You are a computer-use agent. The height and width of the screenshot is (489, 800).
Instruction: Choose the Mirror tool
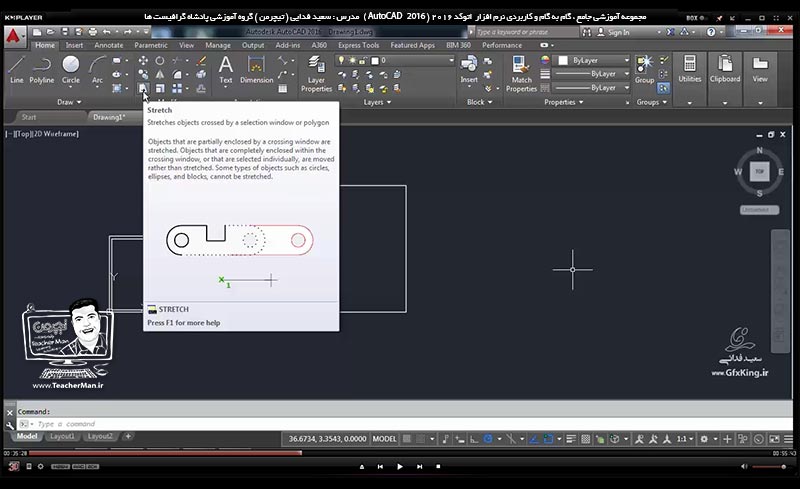160,75
